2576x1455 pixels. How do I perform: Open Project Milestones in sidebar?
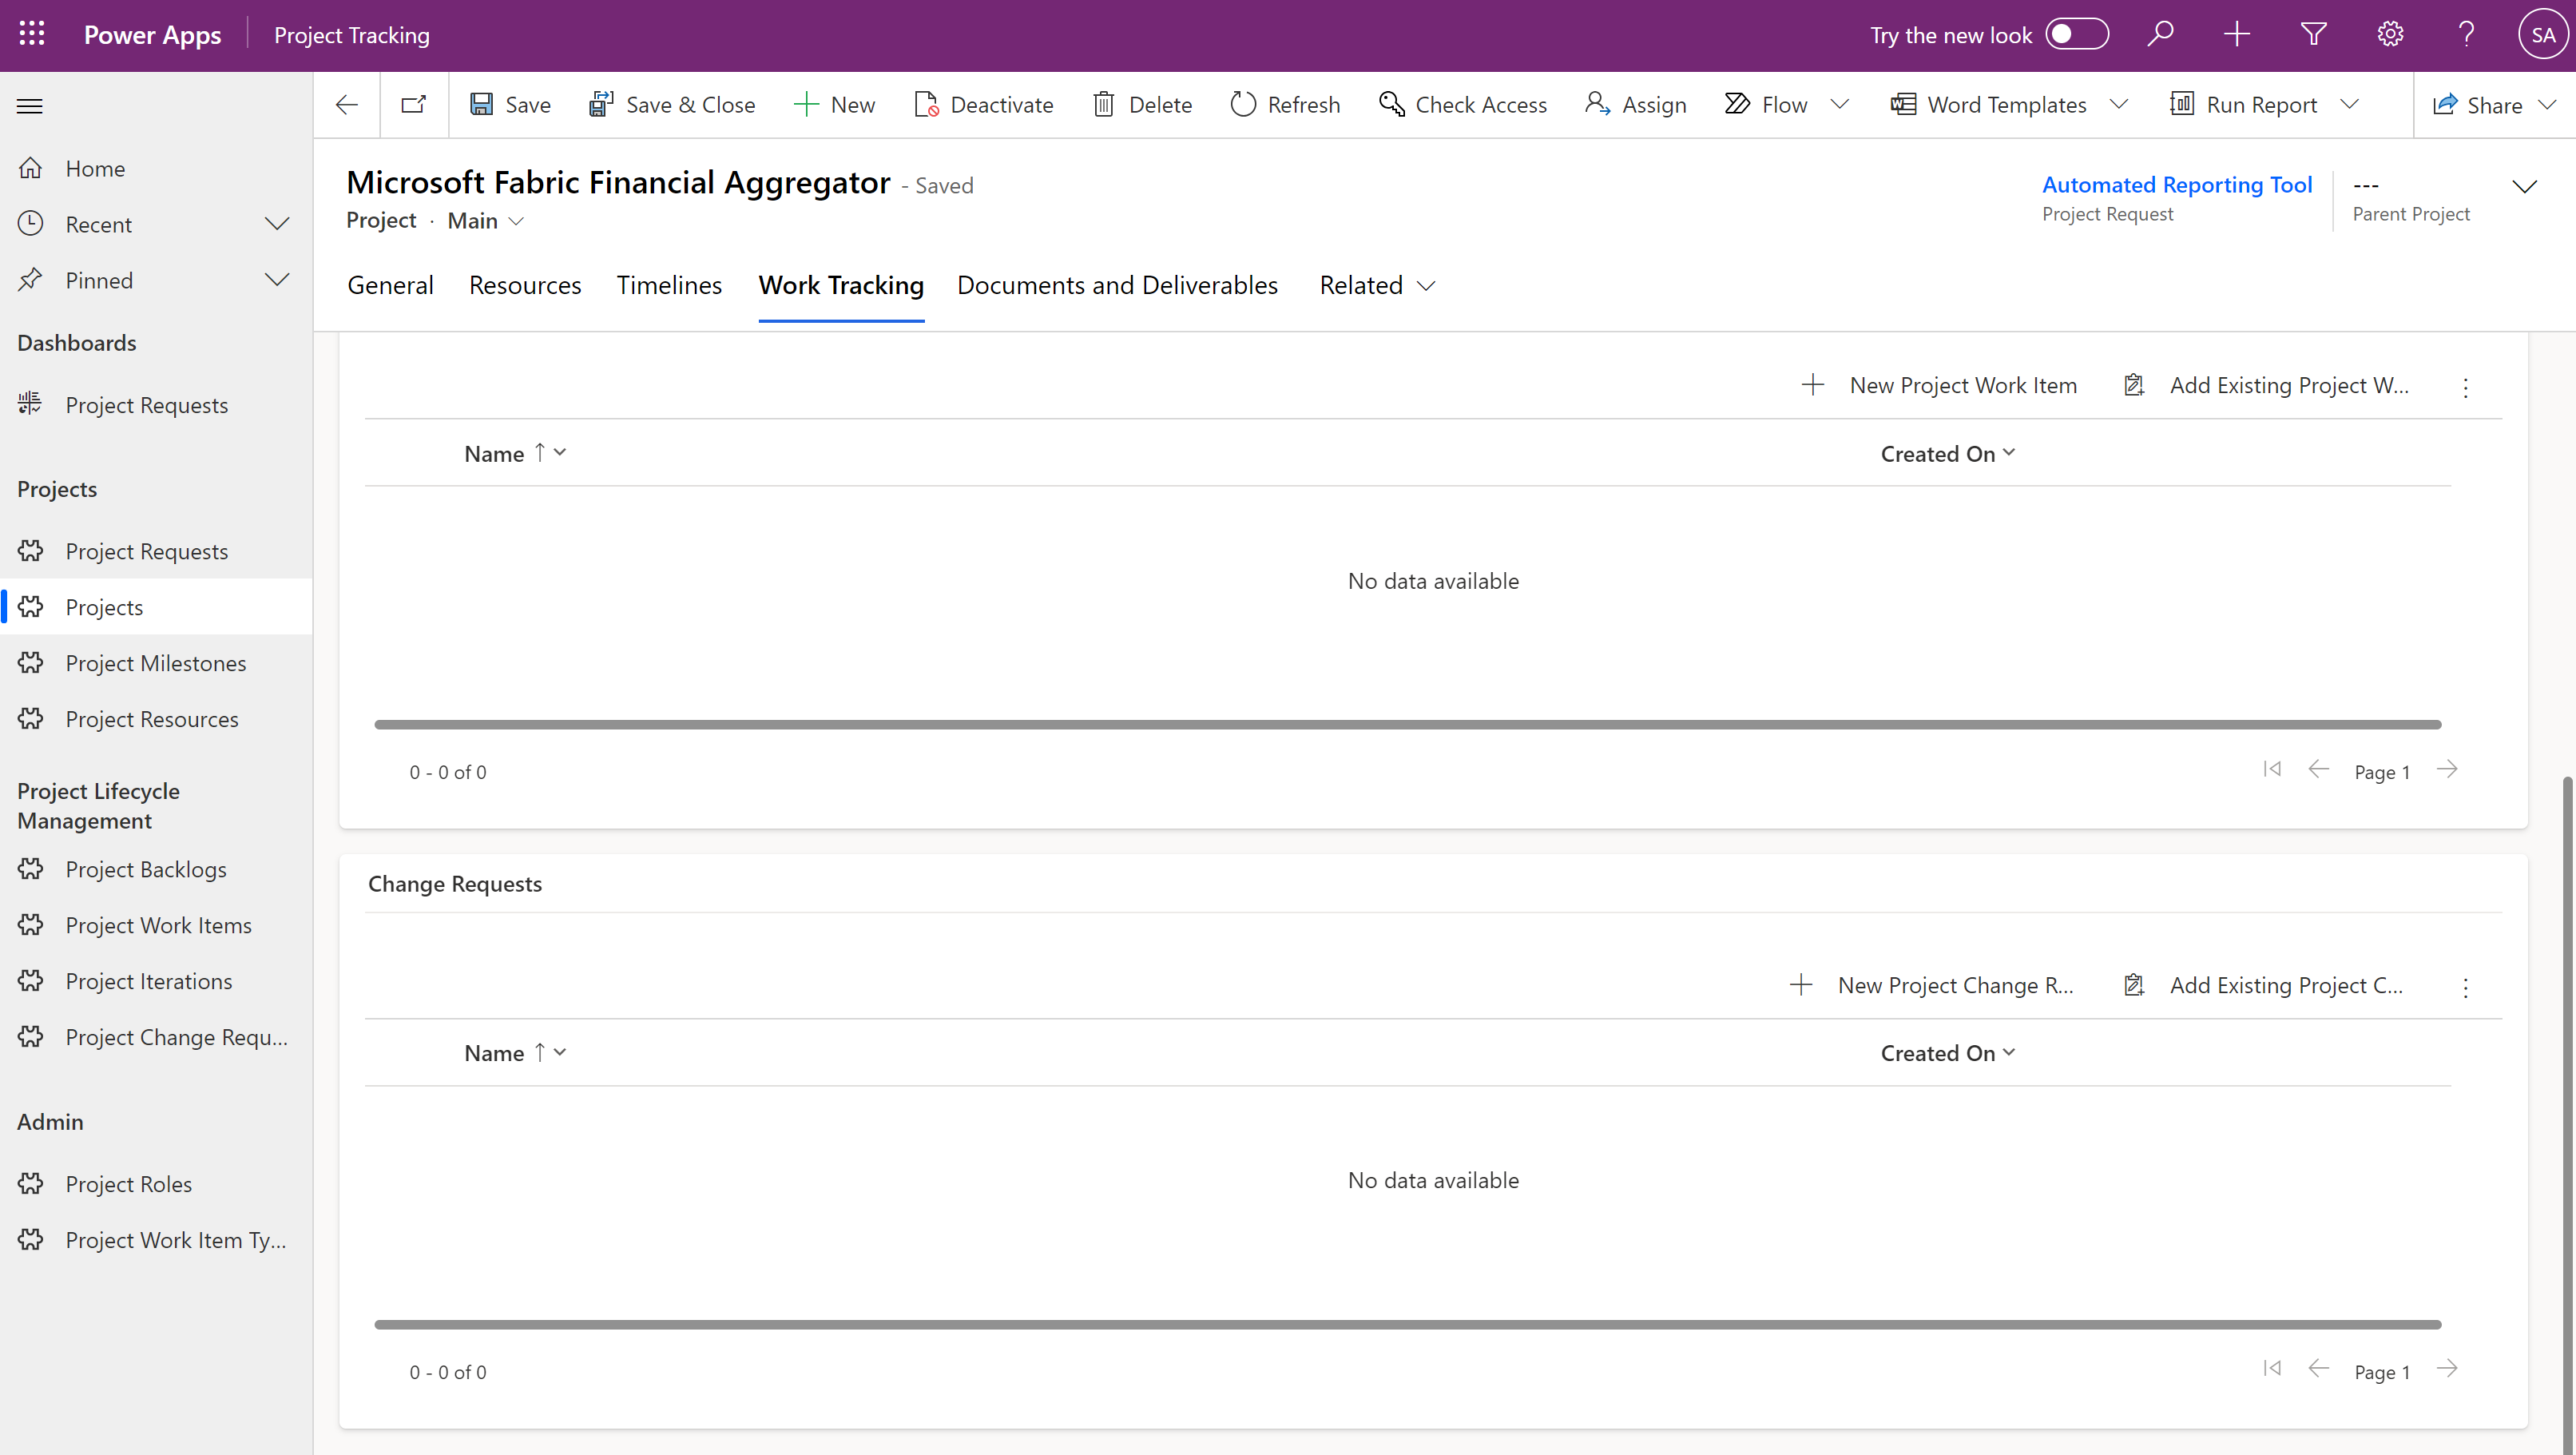(156, 664)
